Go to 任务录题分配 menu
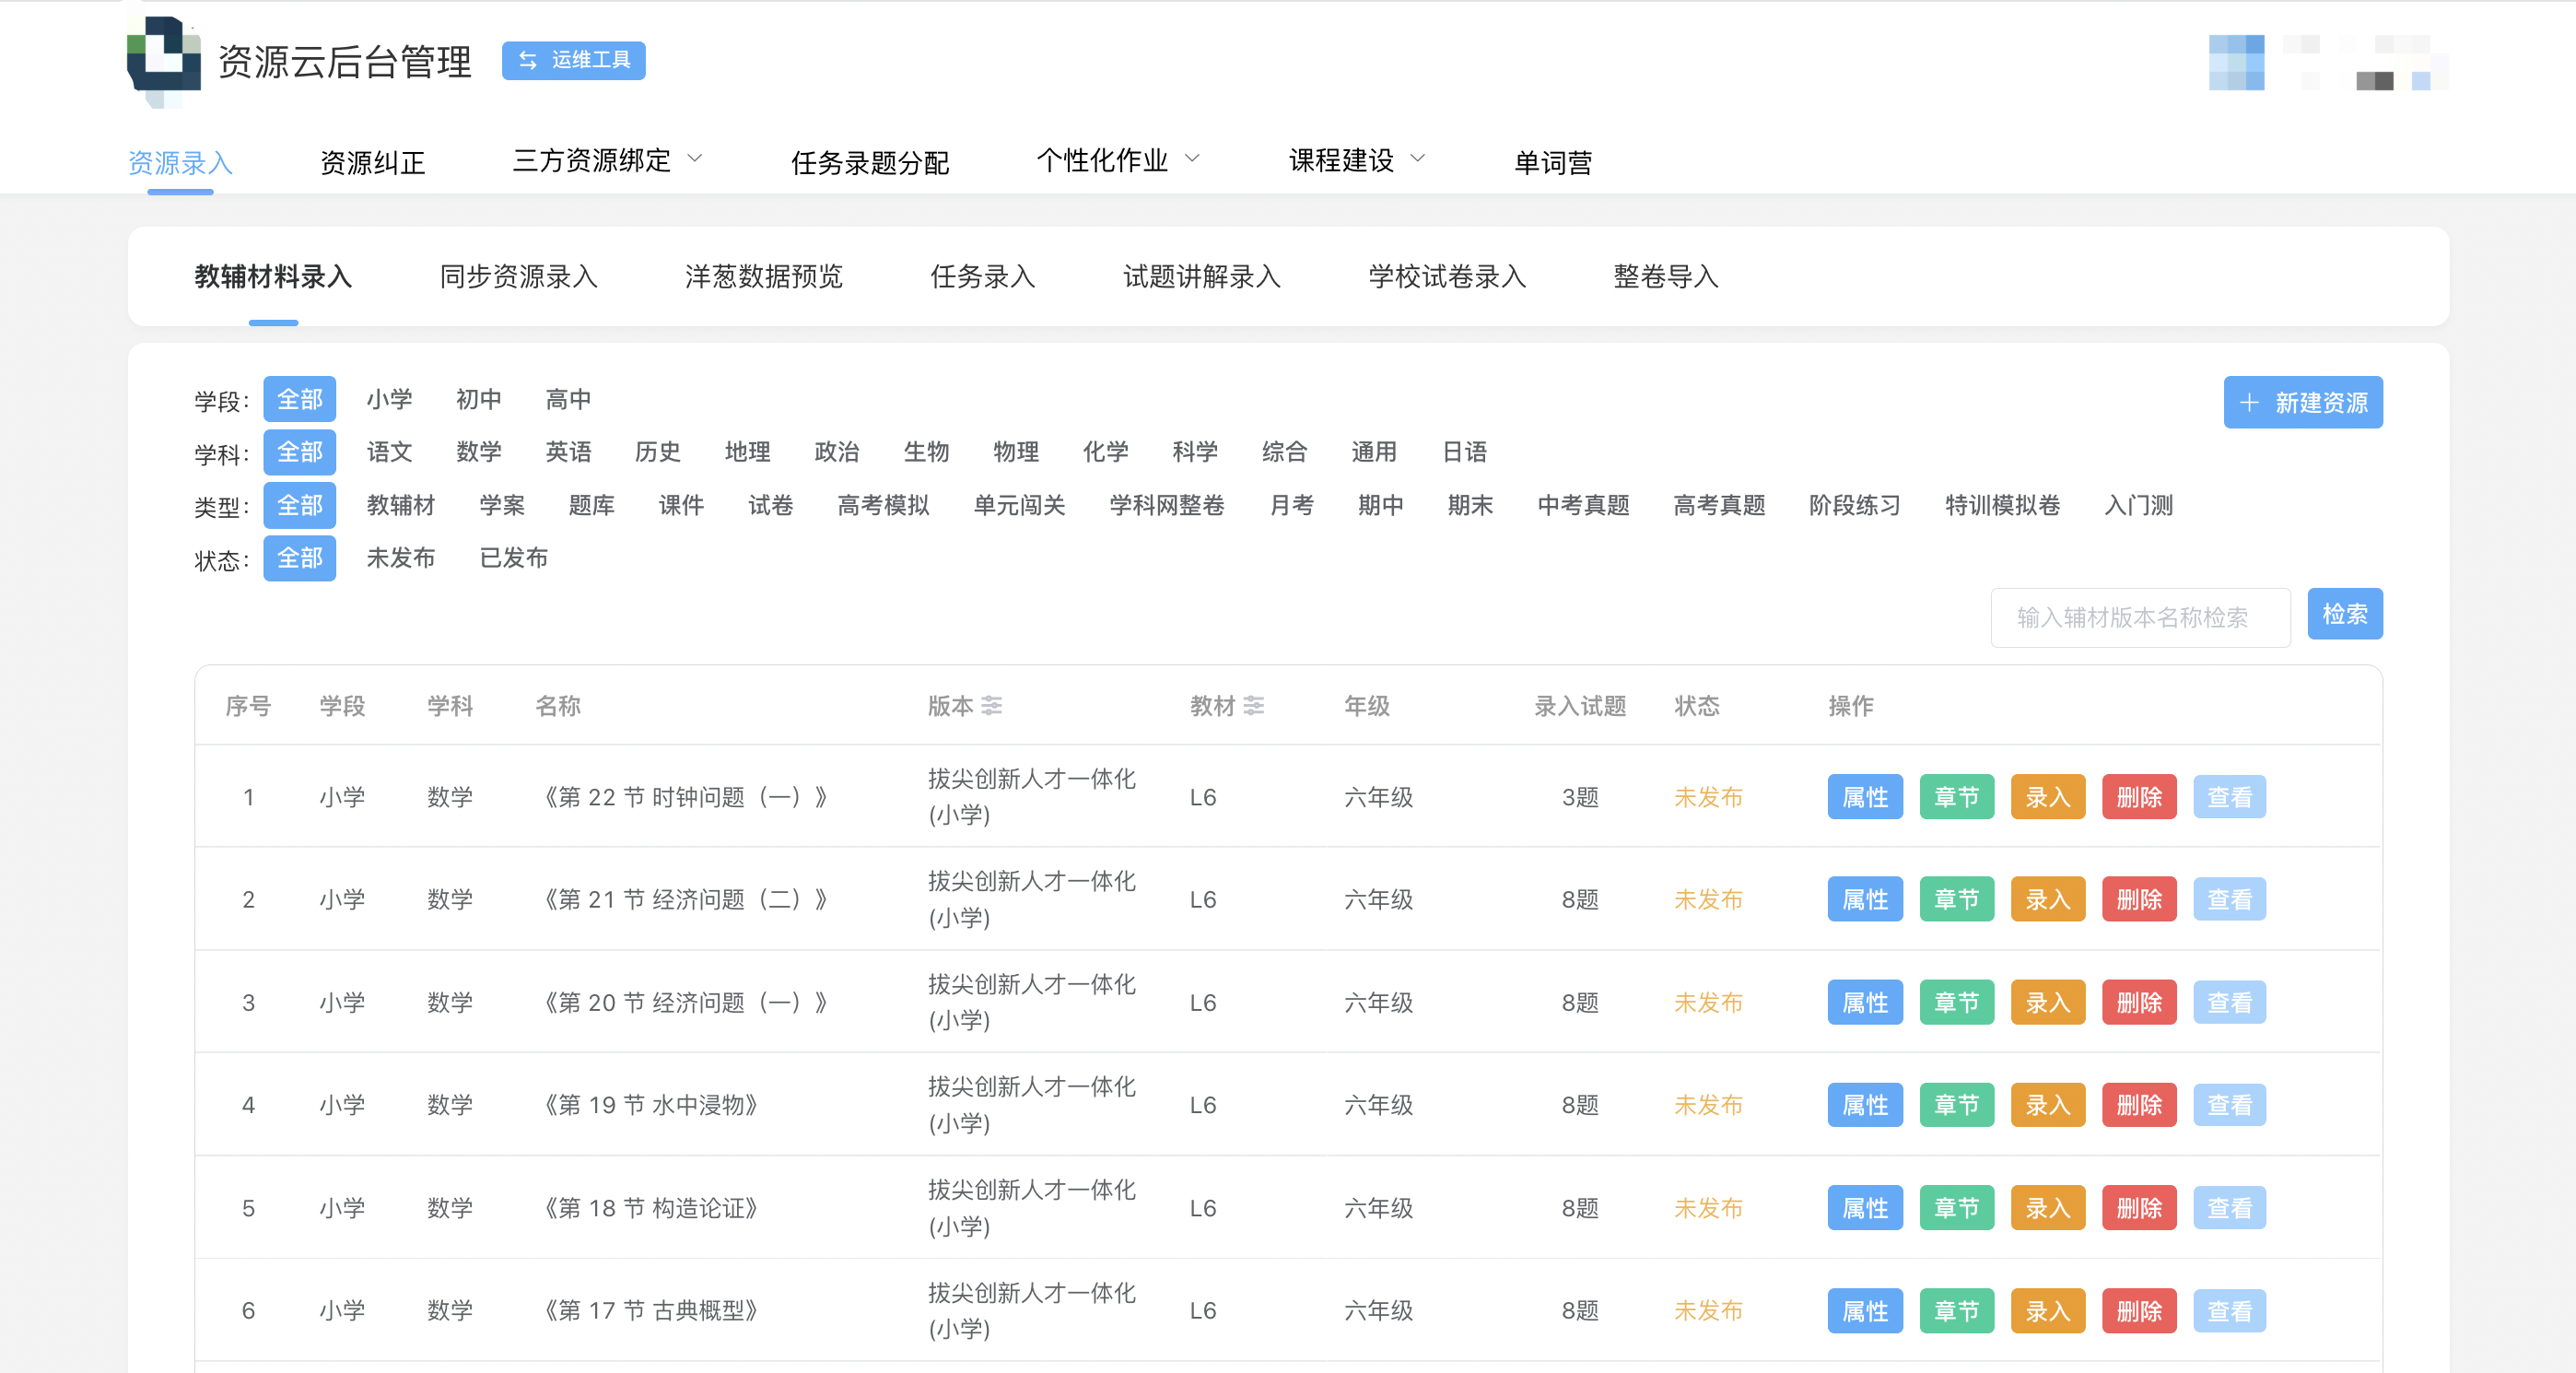 870,162
